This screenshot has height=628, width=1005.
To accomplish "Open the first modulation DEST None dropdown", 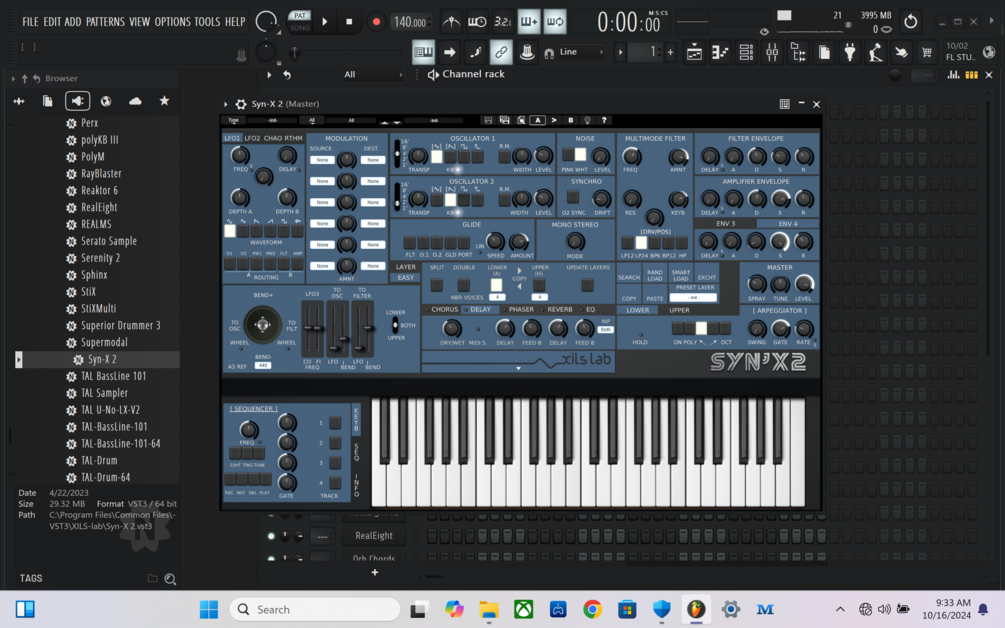I will point(372,160).
